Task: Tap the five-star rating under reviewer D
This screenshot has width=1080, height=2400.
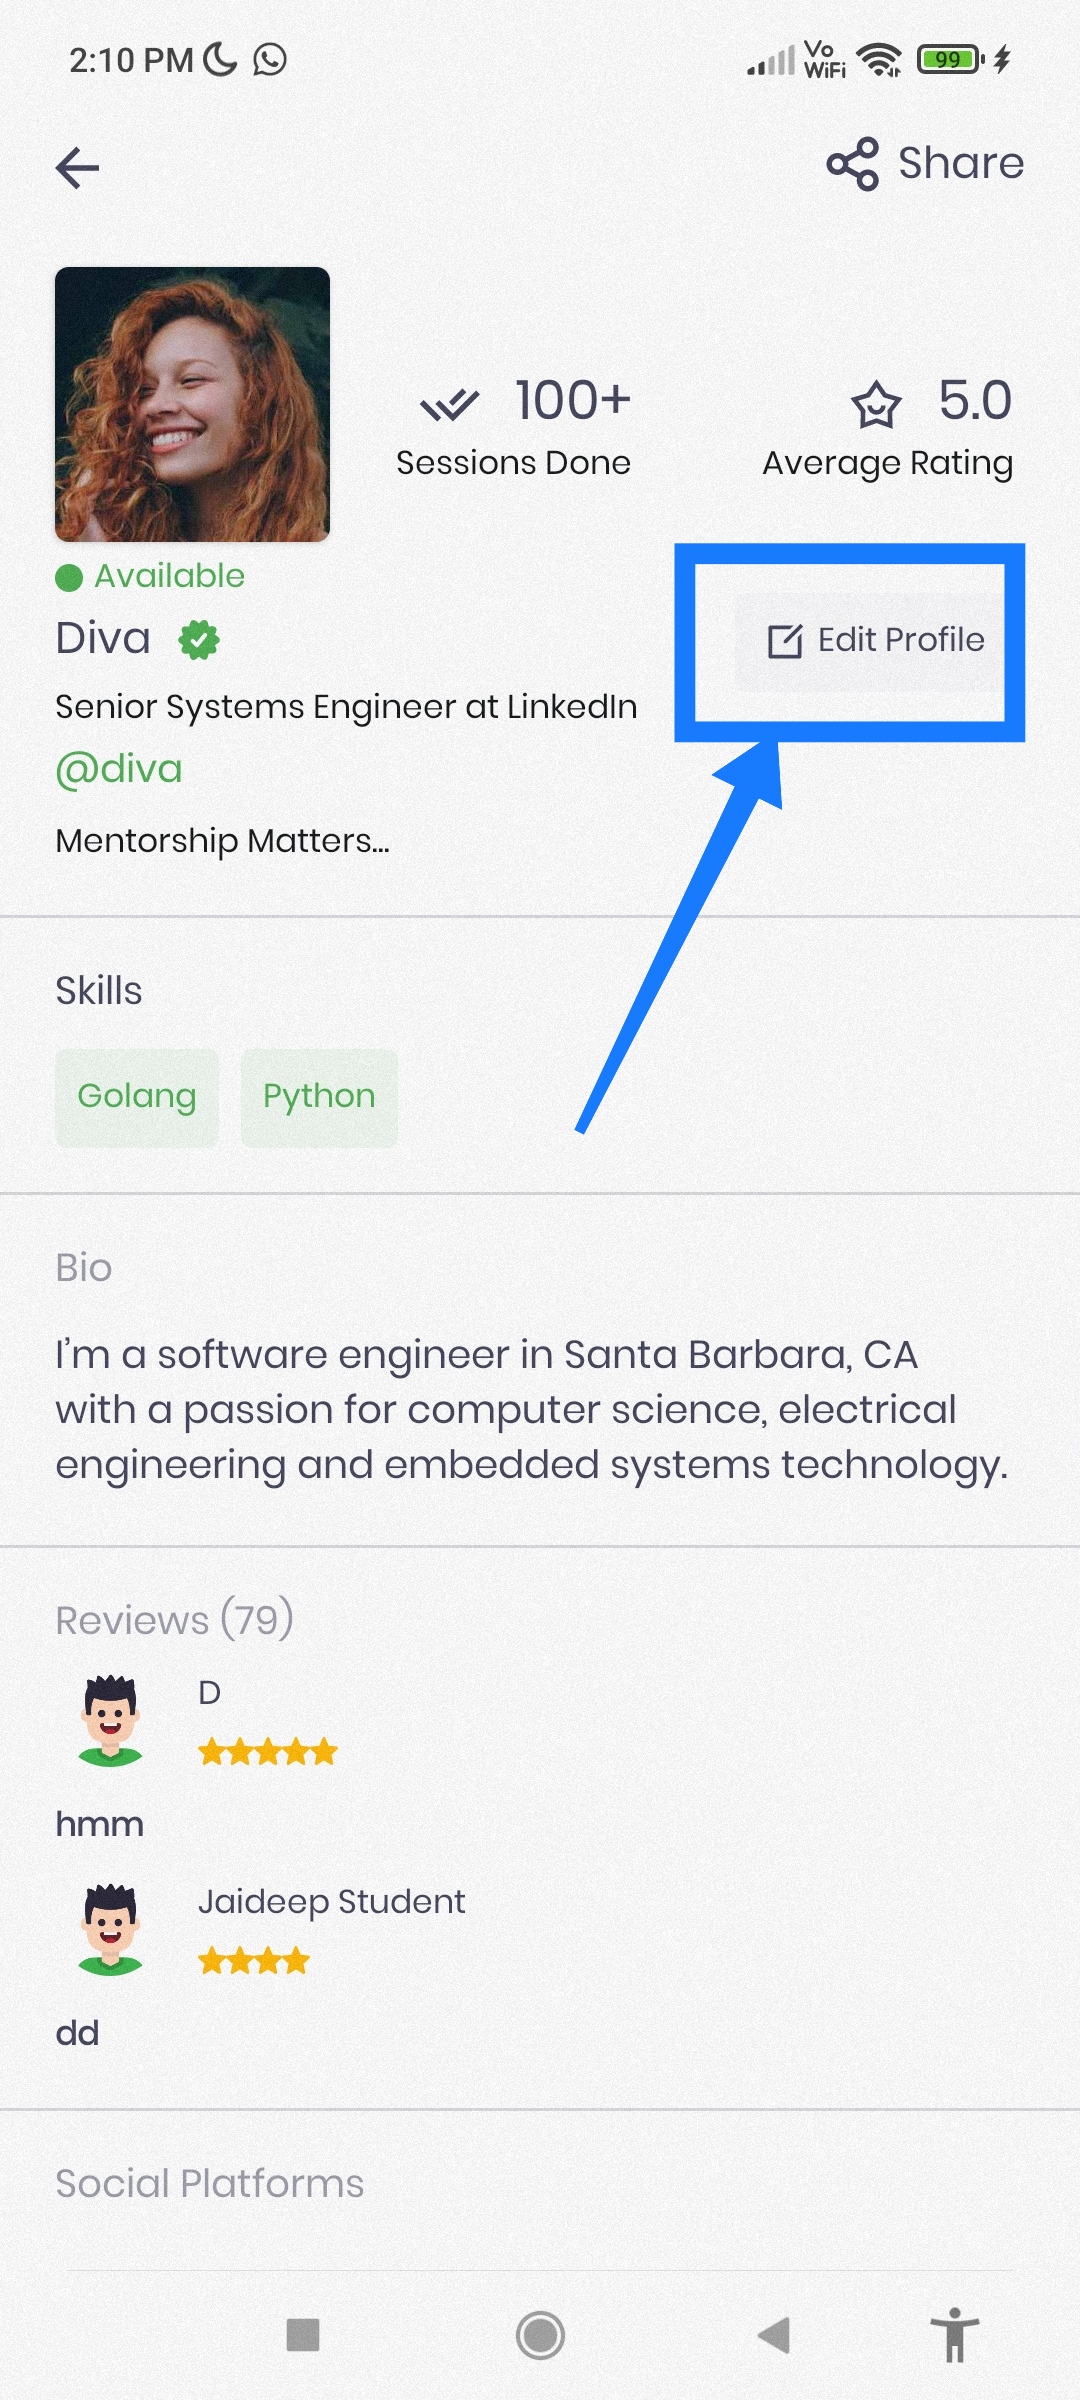Action: tap(268, 1750)
